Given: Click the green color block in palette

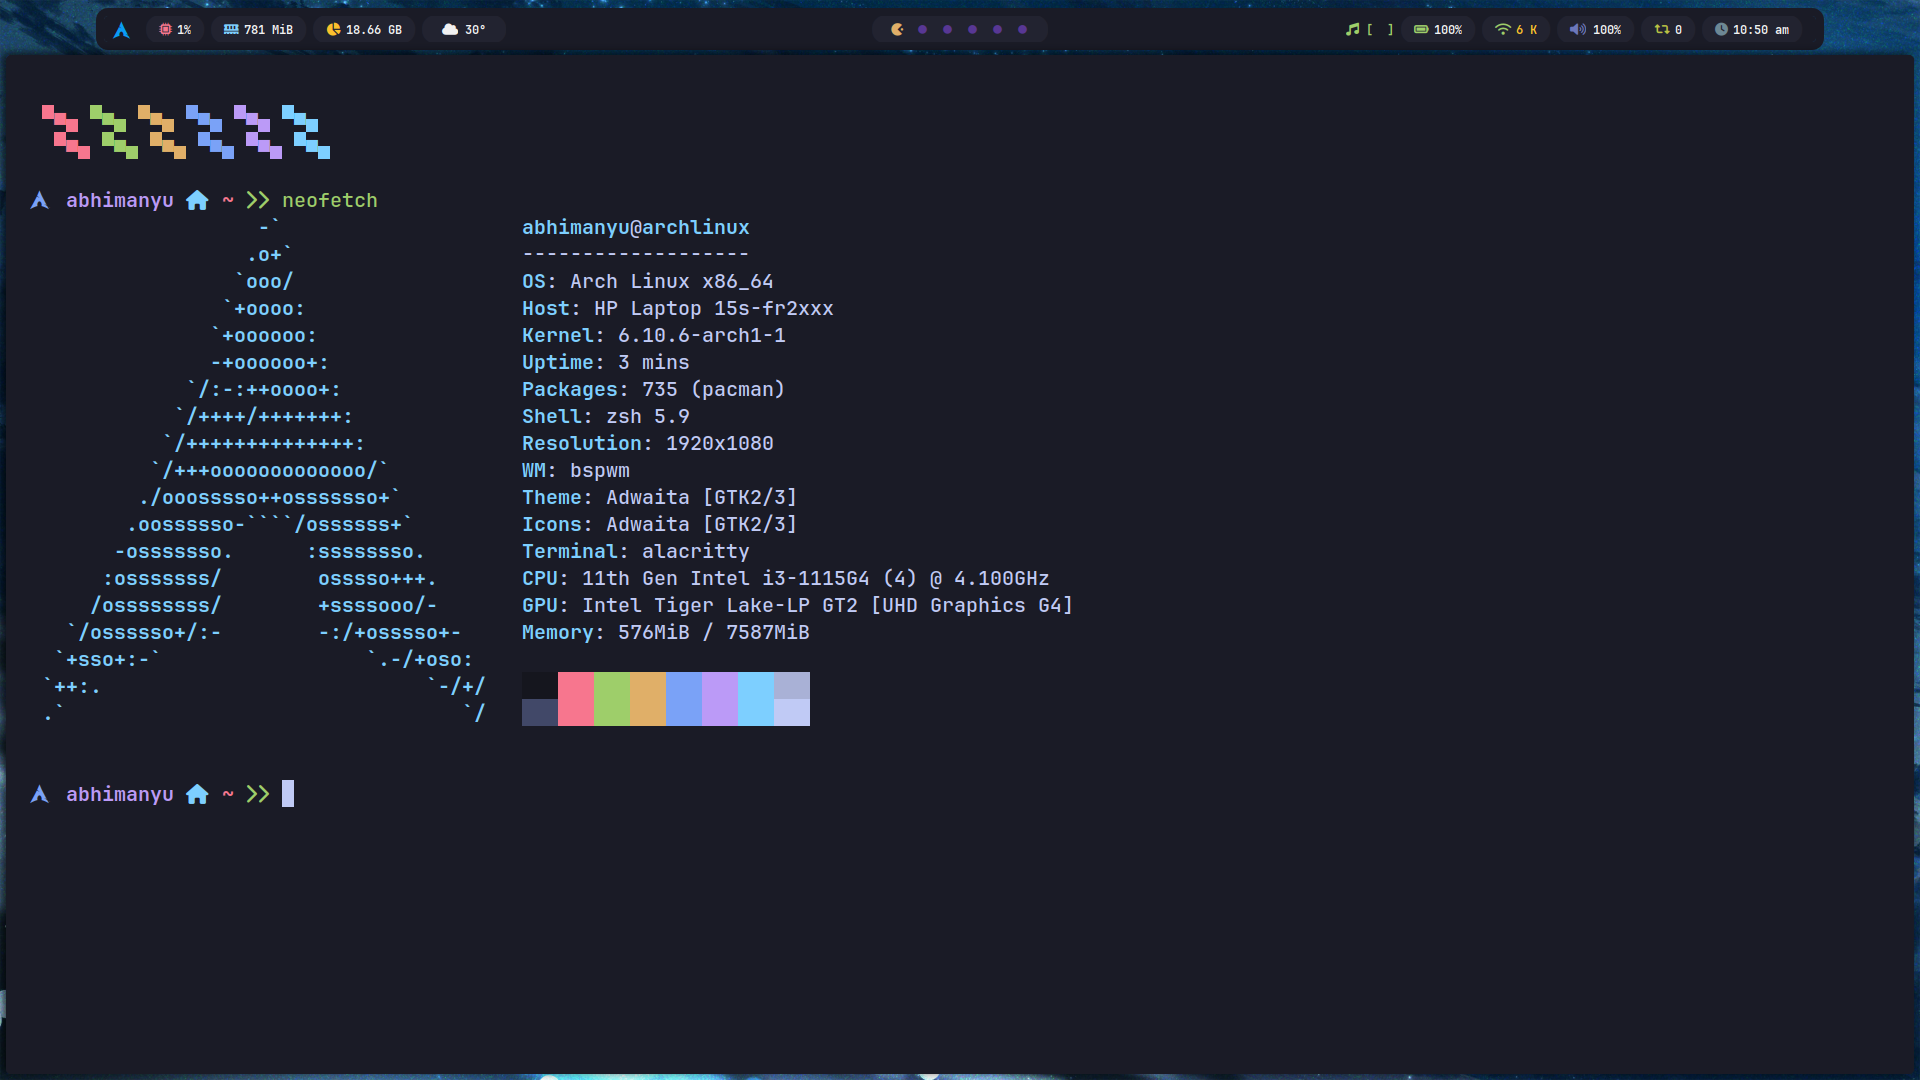Looking at the screenshot, I should [611, 698].
